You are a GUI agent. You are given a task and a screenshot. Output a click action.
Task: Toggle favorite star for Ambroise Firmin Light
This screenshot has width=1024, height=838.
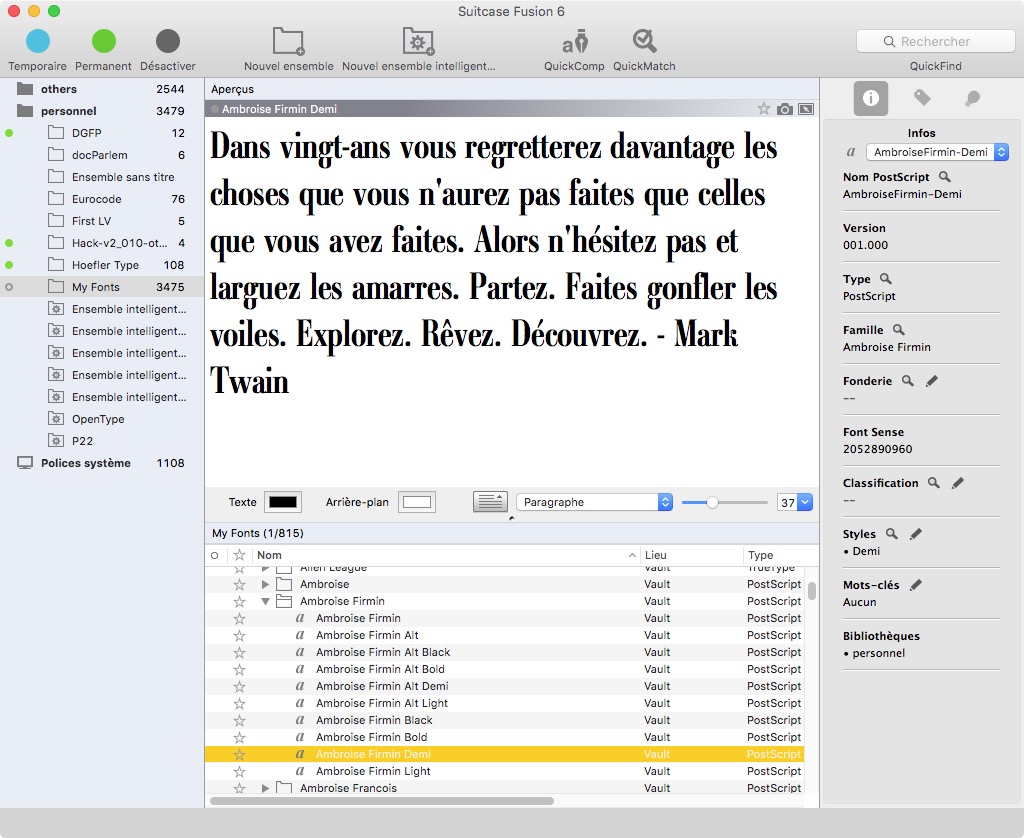[240, 771]
